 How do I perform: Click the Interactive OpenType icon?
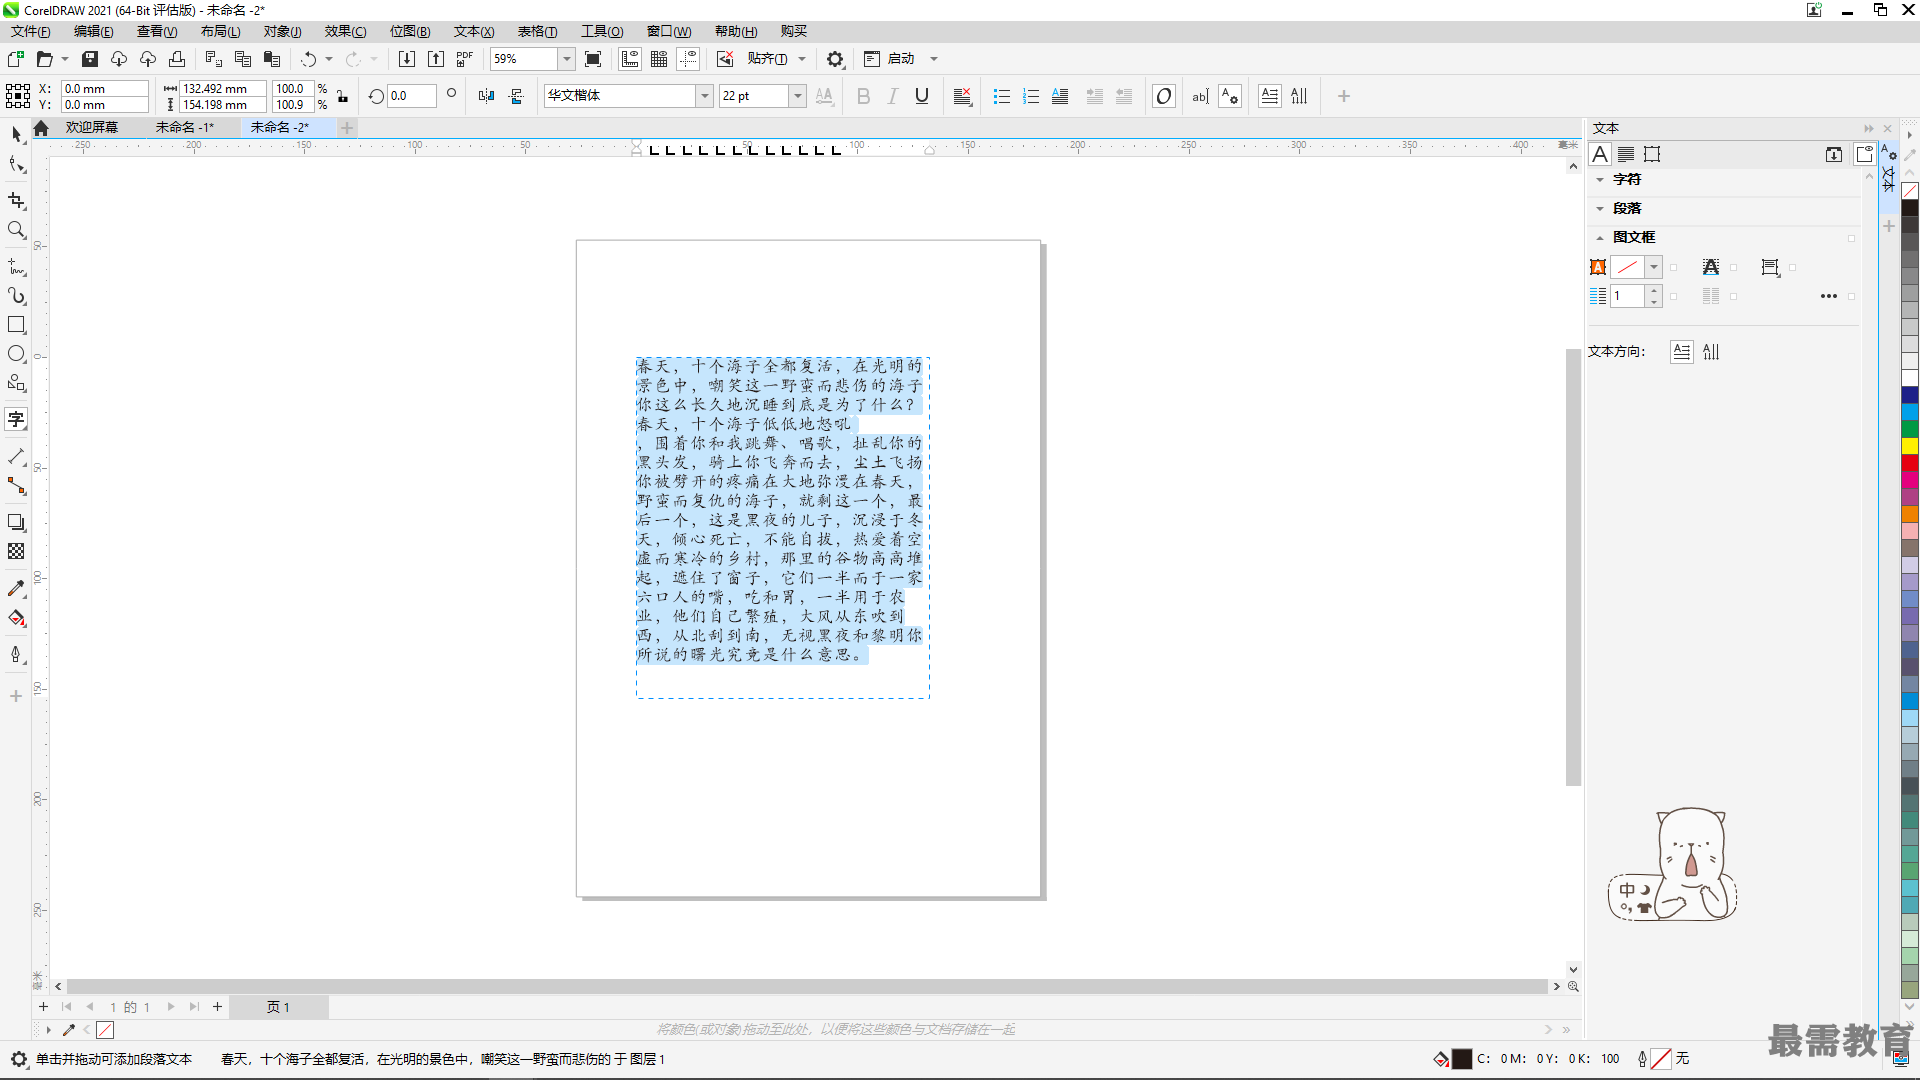click(x=1163, y=96)
